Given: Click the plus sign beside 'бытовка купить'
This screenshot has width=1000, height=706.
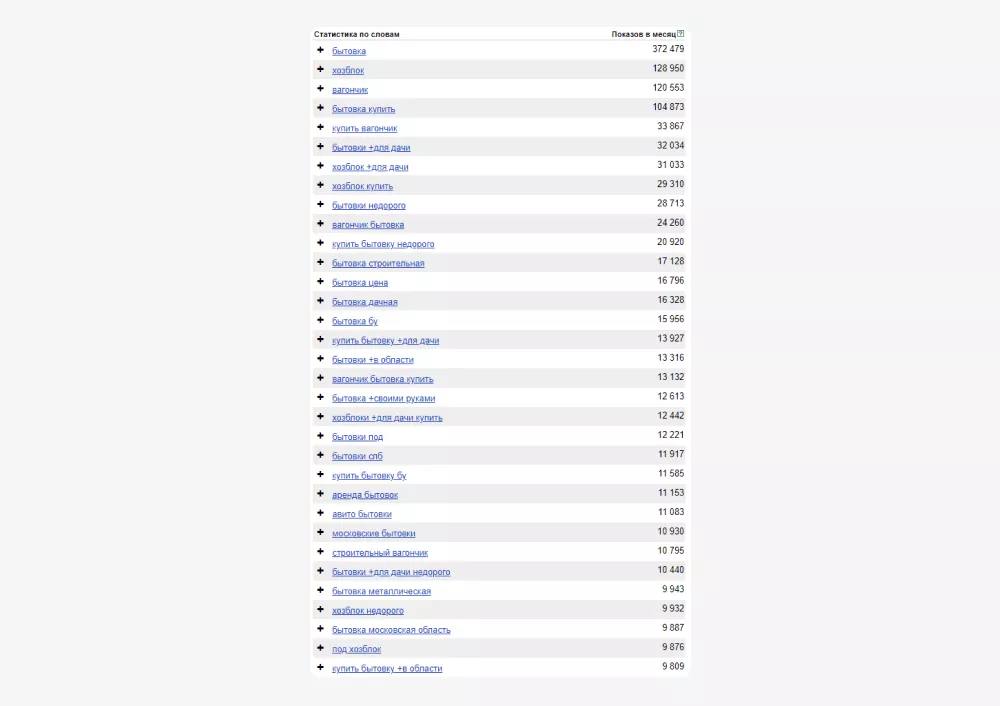Looking at the screenshot, I should [x=321, y=108].
